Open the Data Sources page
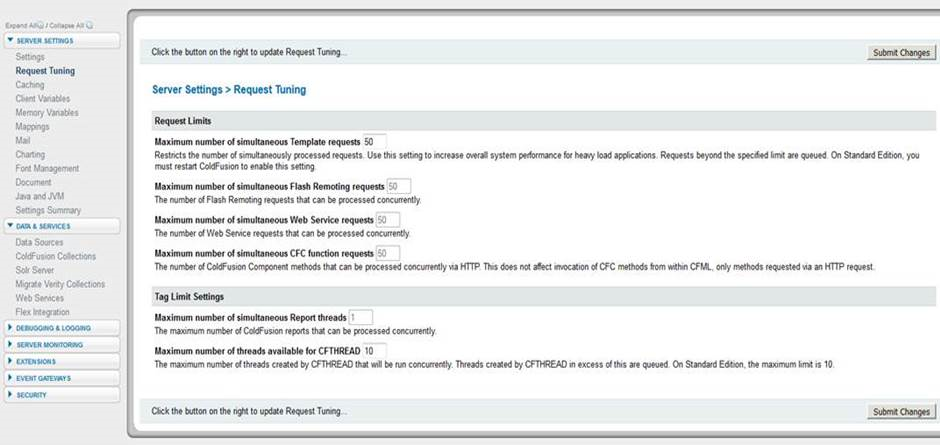The width and height of the screenshot is (940, 445). (x=39, y=242)
